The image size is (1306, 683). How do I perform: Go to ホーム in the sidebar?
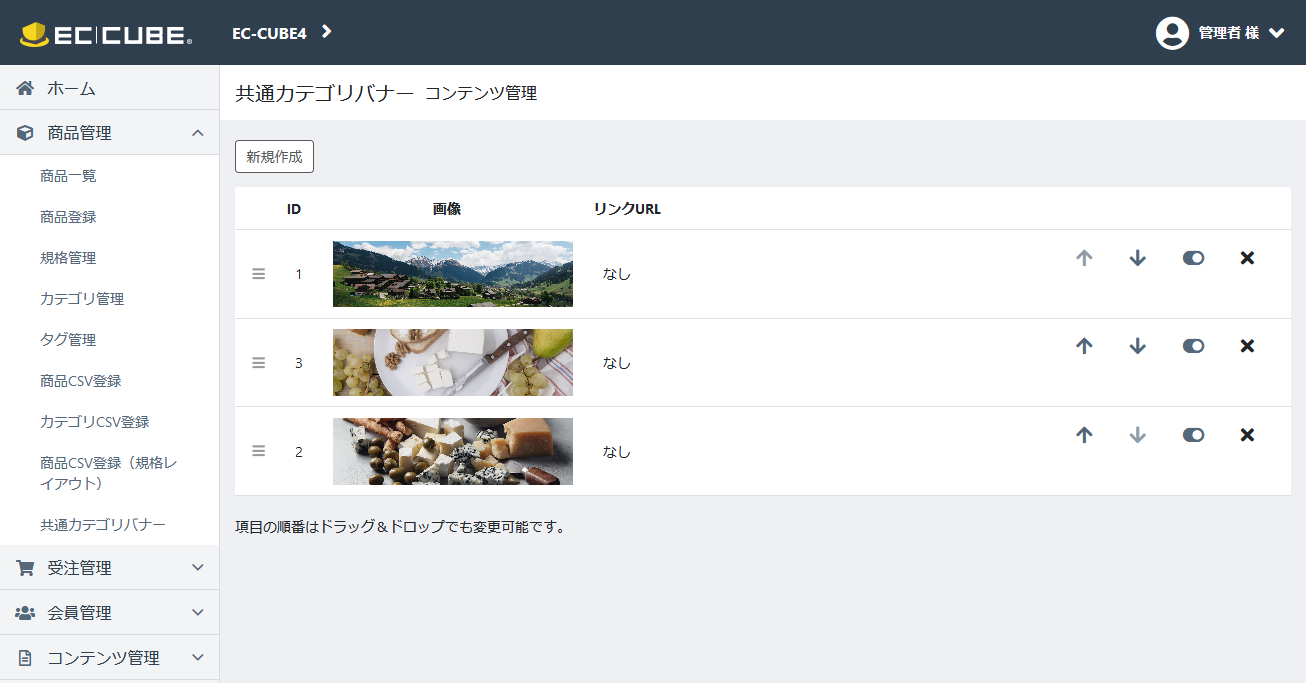coord(109,88)
